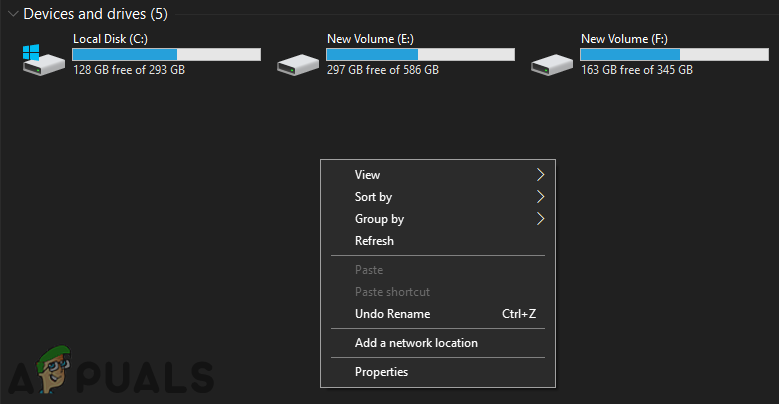The image size is (779, 404).
Task: Open Properties from the context menu
Action: 381,372
